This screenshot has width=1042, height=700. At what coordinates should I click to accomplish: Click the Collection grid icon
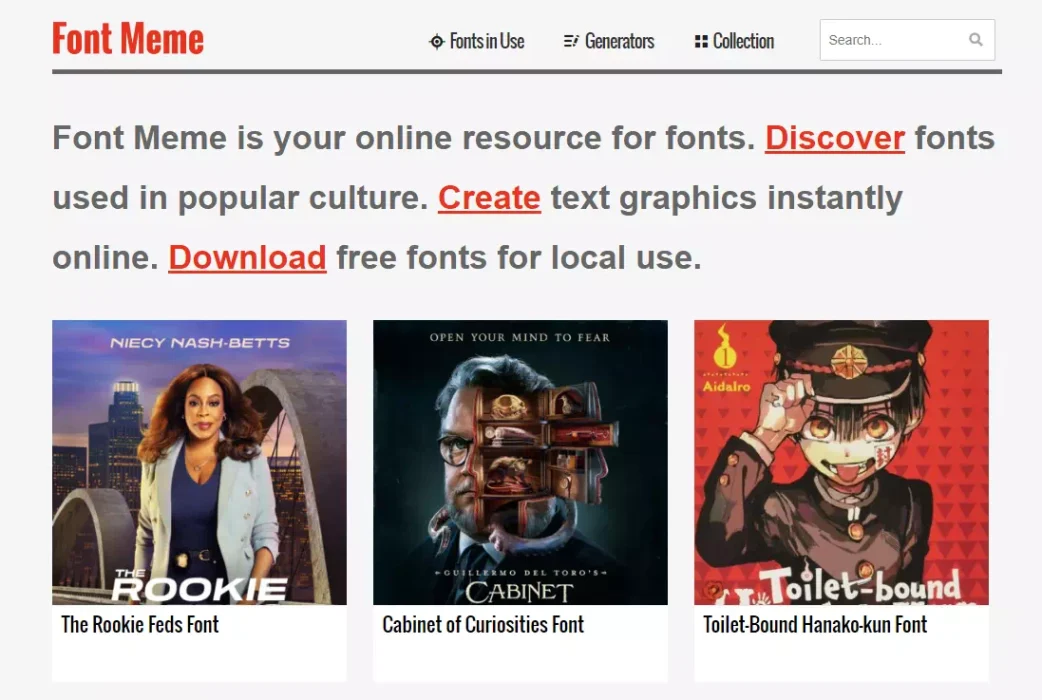pyautogui.click(x=701, y=41)
